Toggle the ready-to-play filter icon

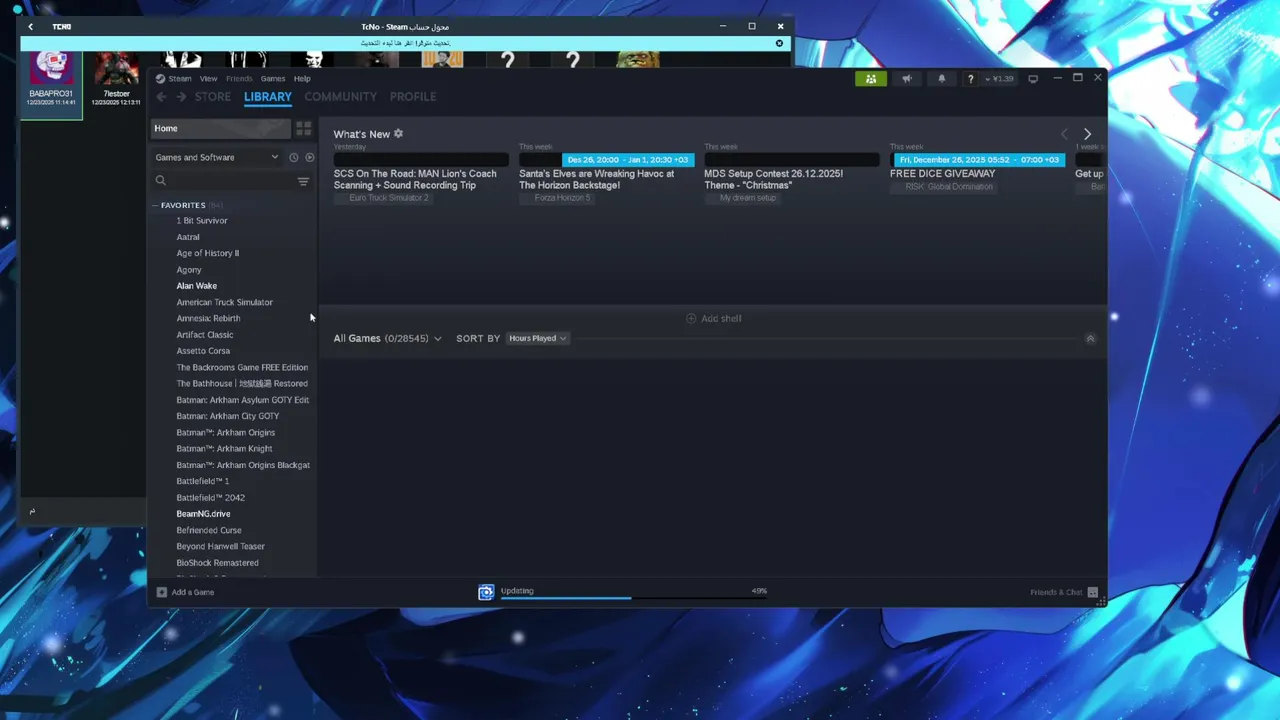[x=309, y=157]
